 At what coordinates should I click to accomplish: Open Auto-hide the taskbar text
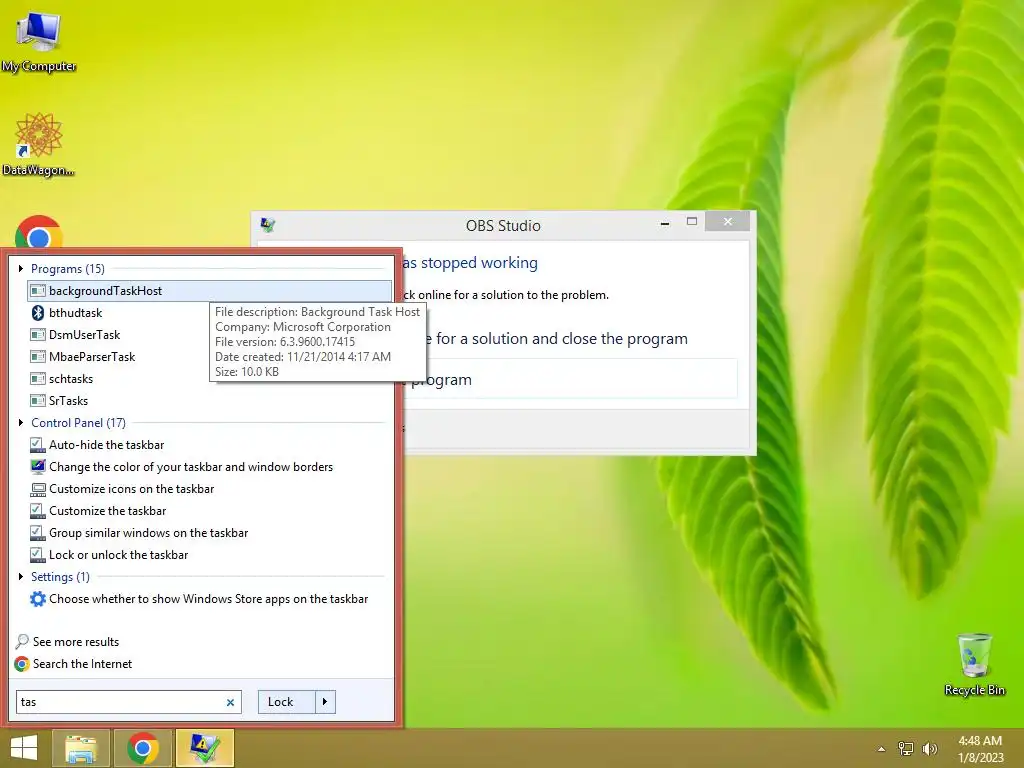pyautogui.click(x=106, y=445)
